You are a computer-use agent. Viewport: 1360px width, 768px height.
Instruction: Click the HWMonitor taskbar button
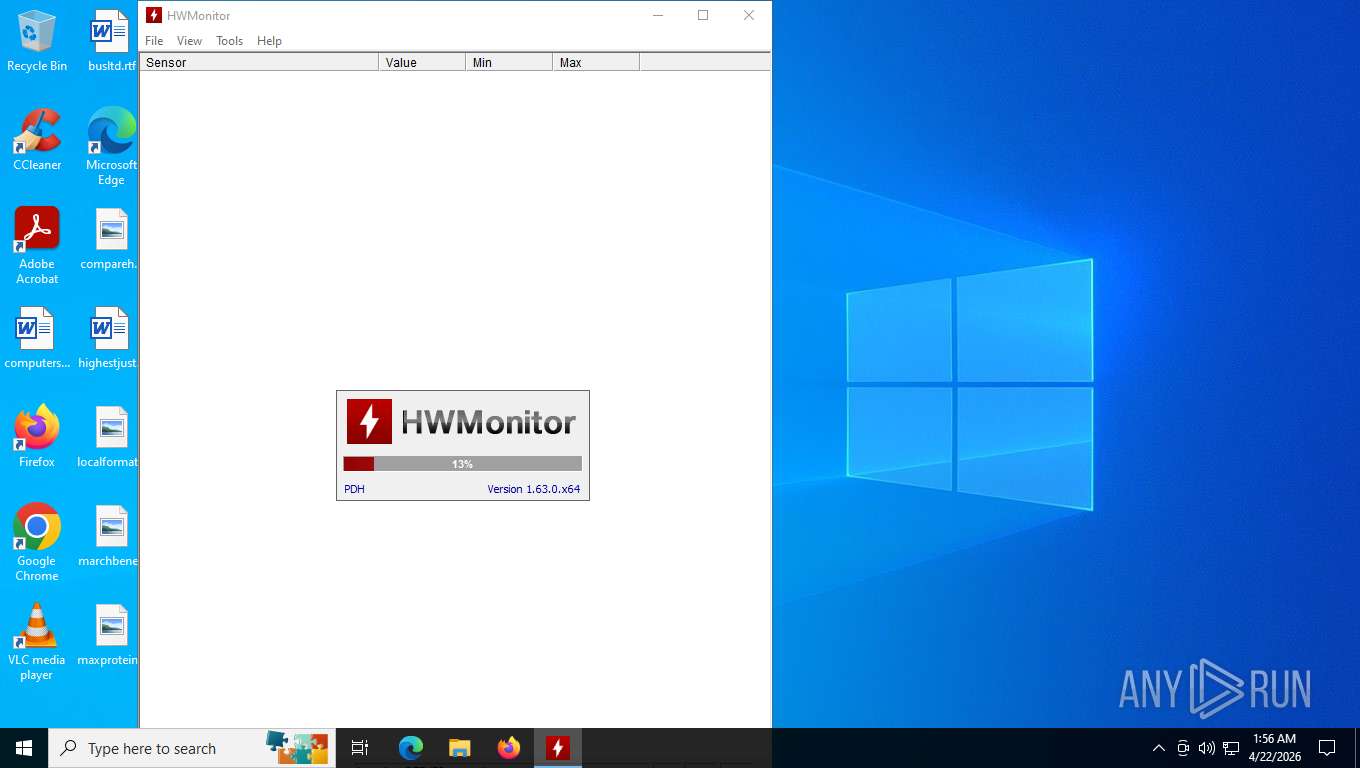(x=558, y=748)
